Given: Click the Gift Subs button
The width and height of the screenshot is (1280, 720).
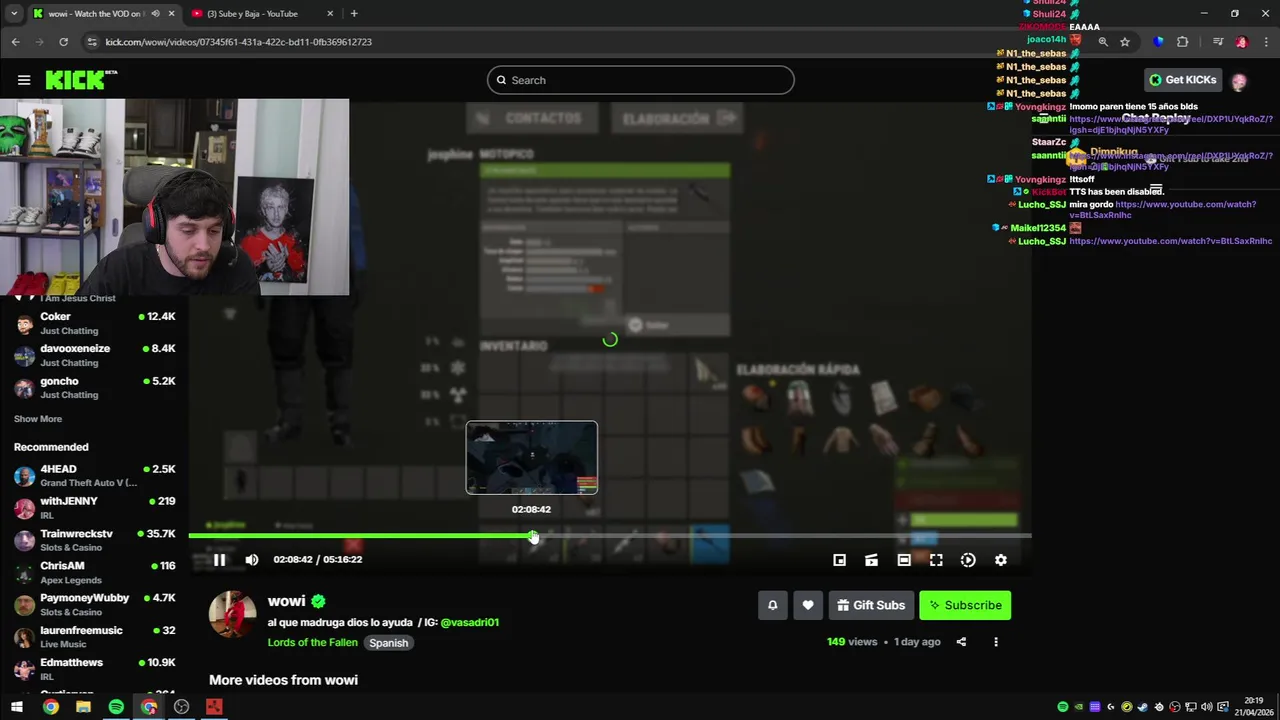Looking at the screenshot, I should point(871,605).
